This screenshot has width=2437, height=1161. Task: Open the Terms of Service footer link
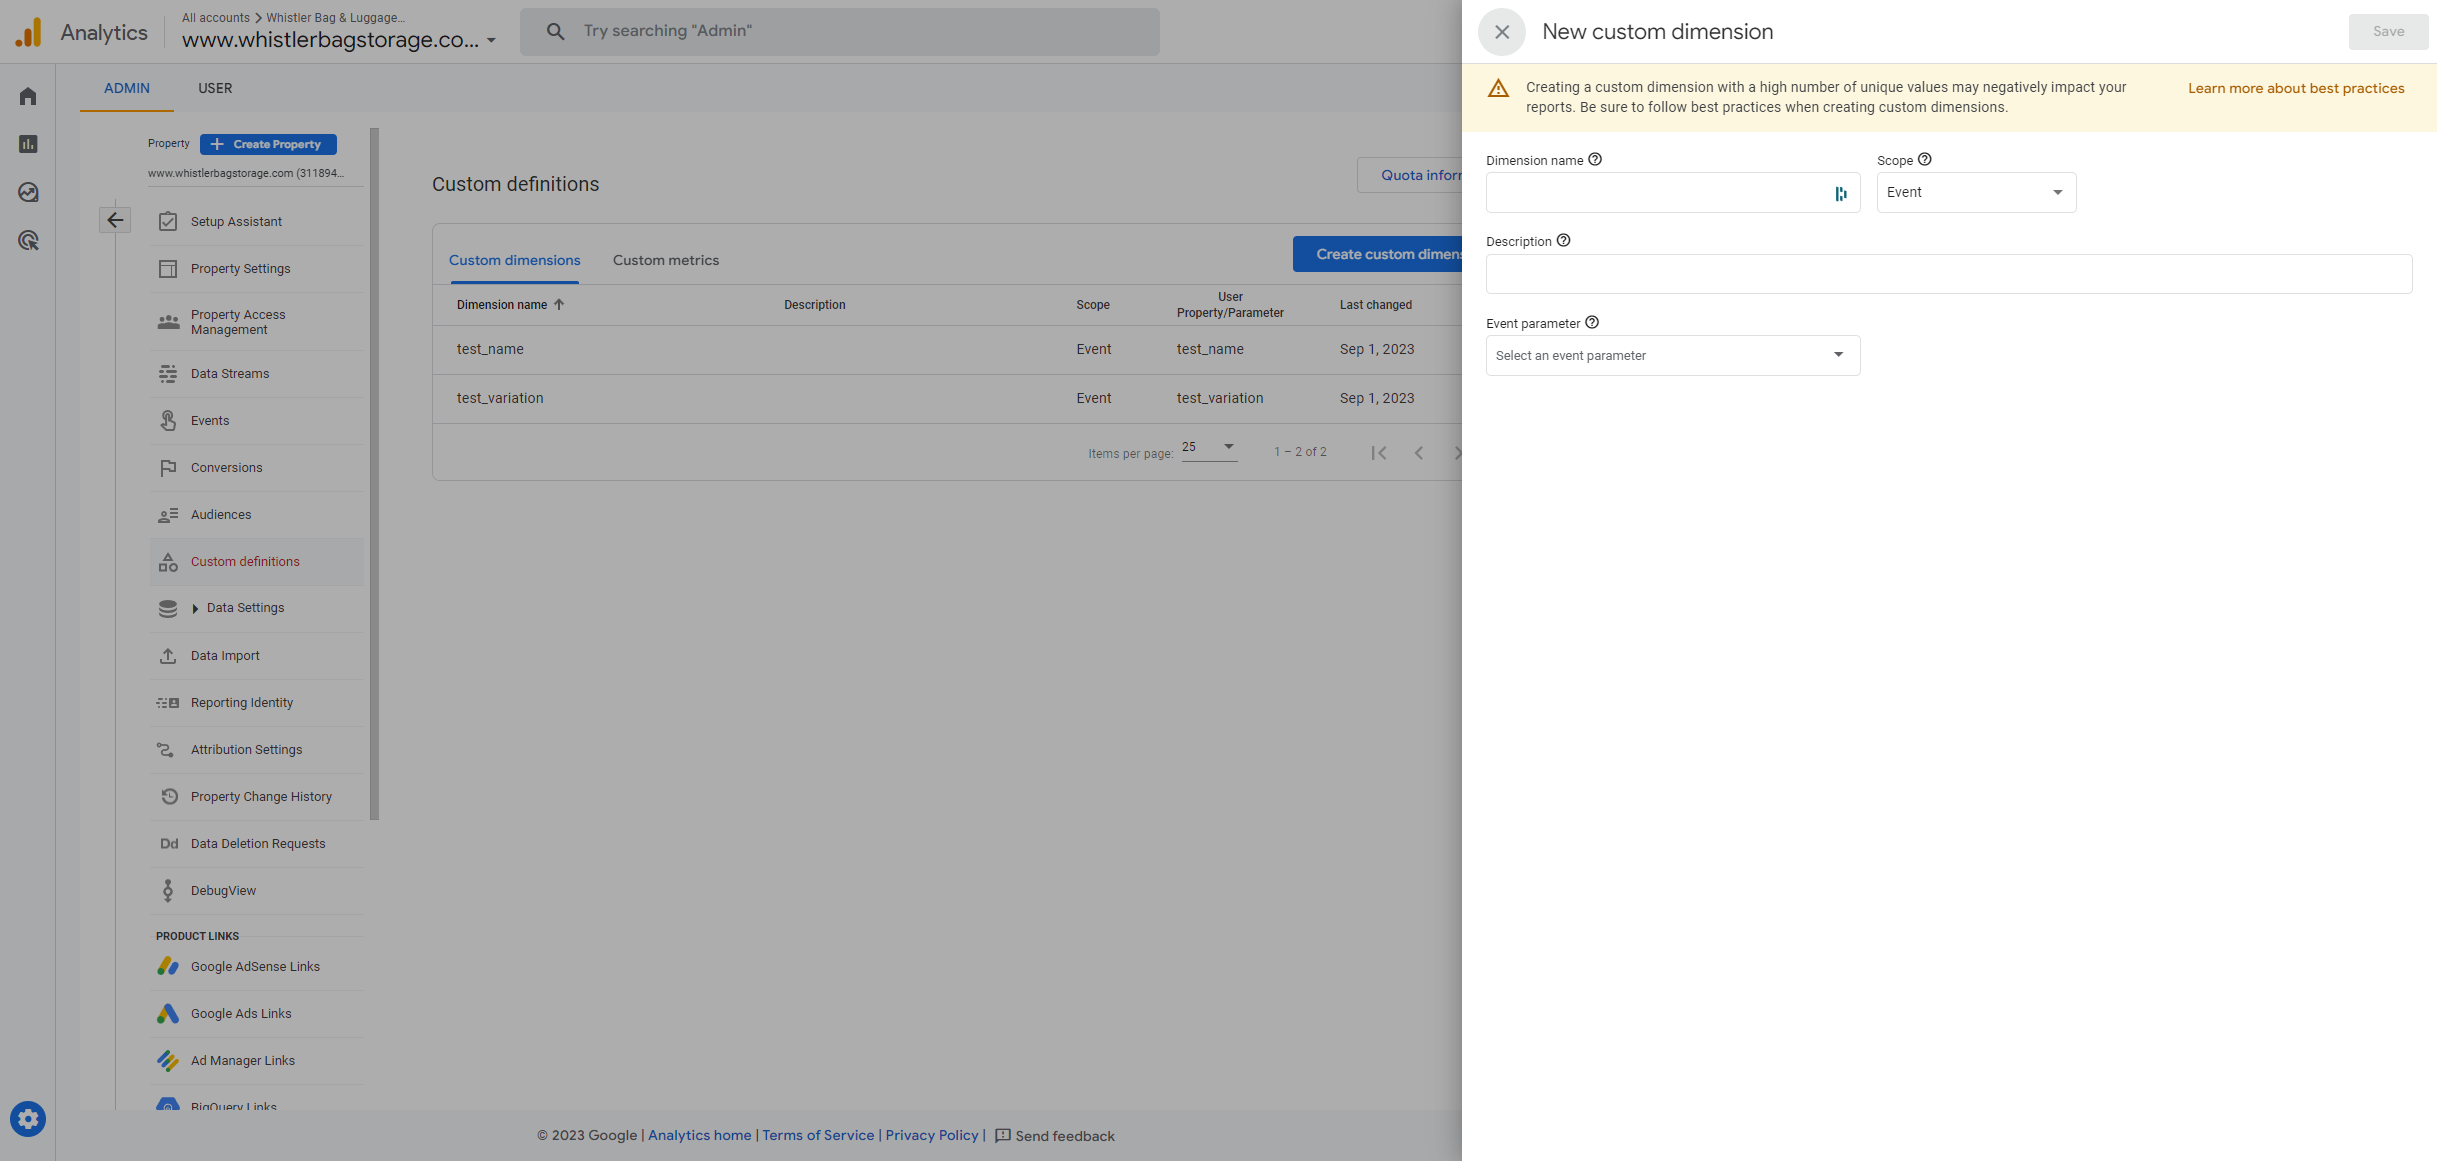pyautogui.click(x=818, y=1135)
